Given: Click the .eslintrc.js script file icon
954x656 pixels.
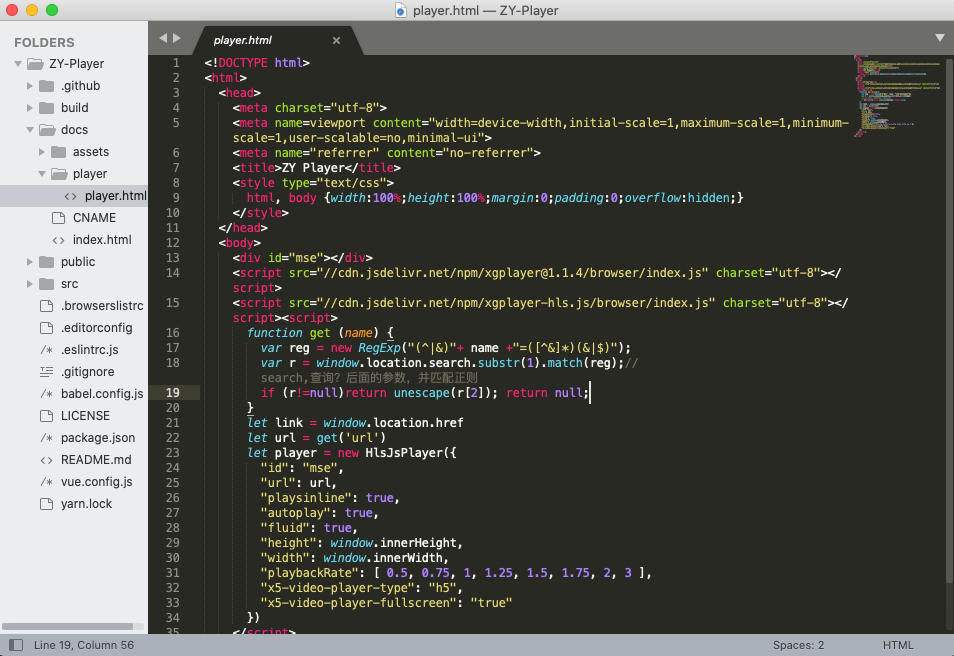Looking at the screenshot, I should coord(46,350).
